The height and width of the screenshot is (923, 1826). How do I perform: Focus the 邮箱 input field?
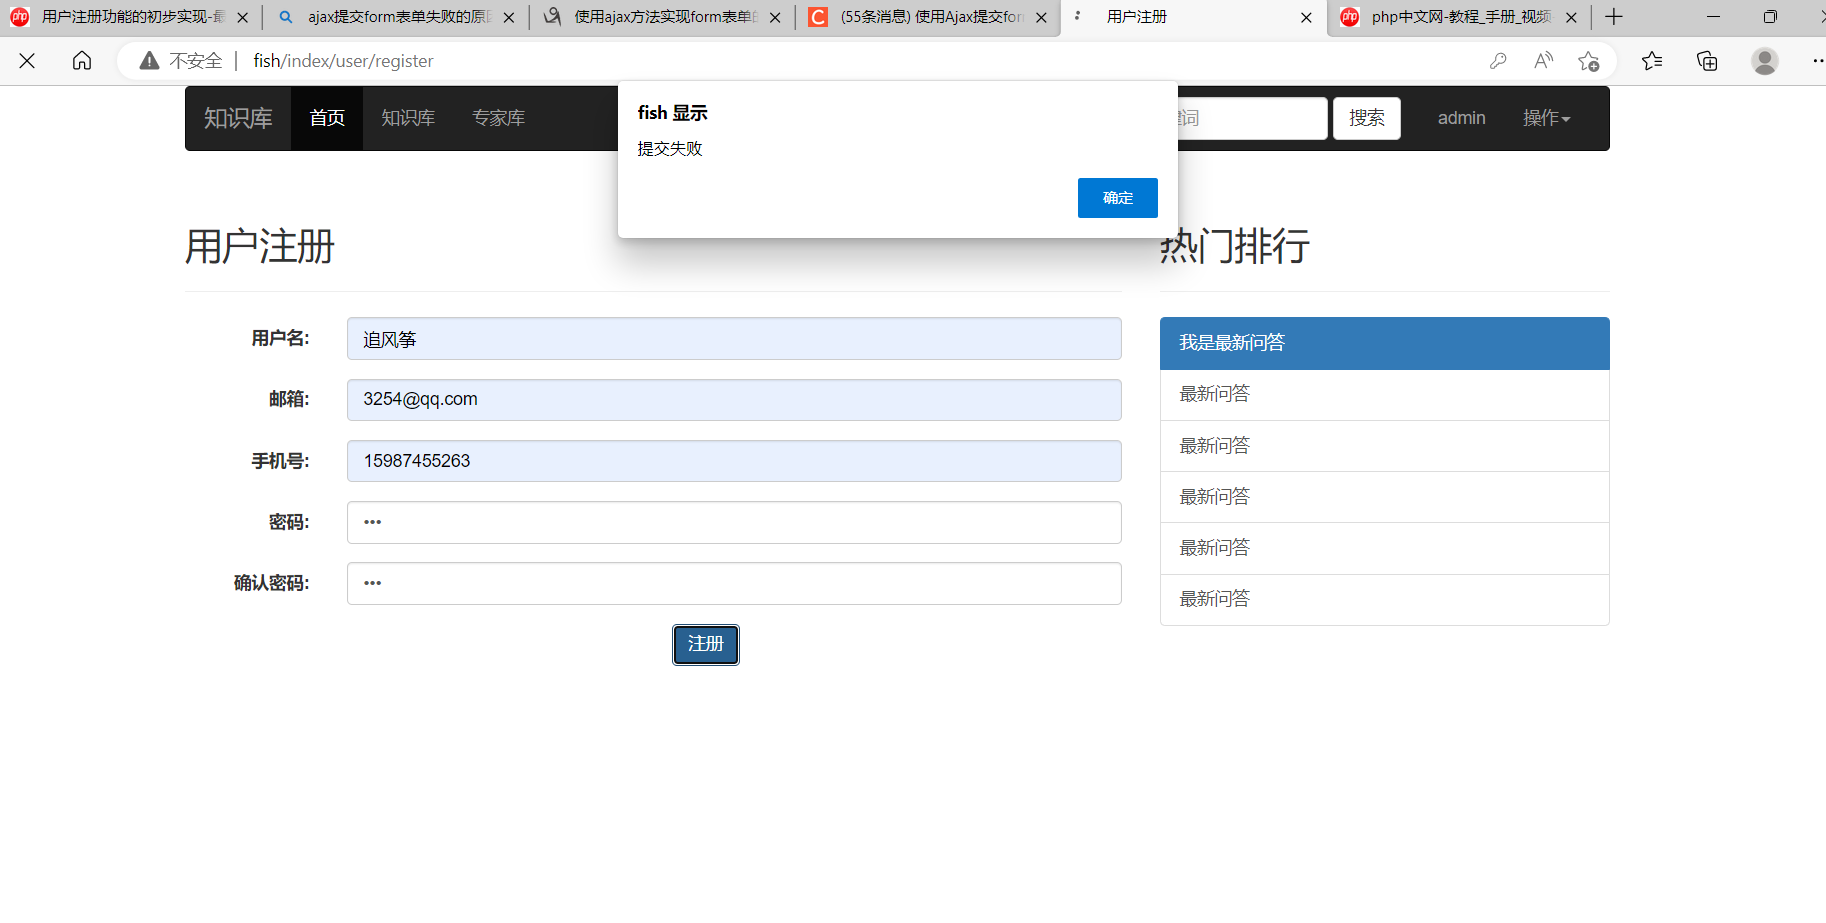734,400
